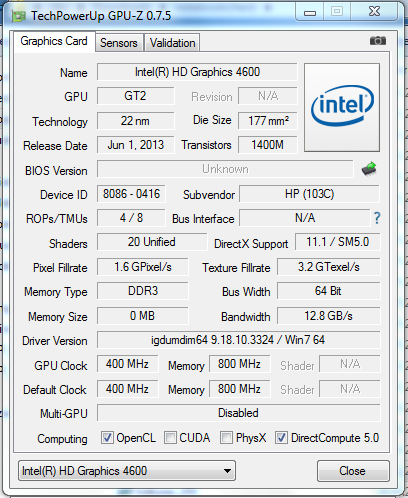The image size is (408, 498).
Task: Click the Device ID field 8086 - 0416
Action: pos(131,194)
